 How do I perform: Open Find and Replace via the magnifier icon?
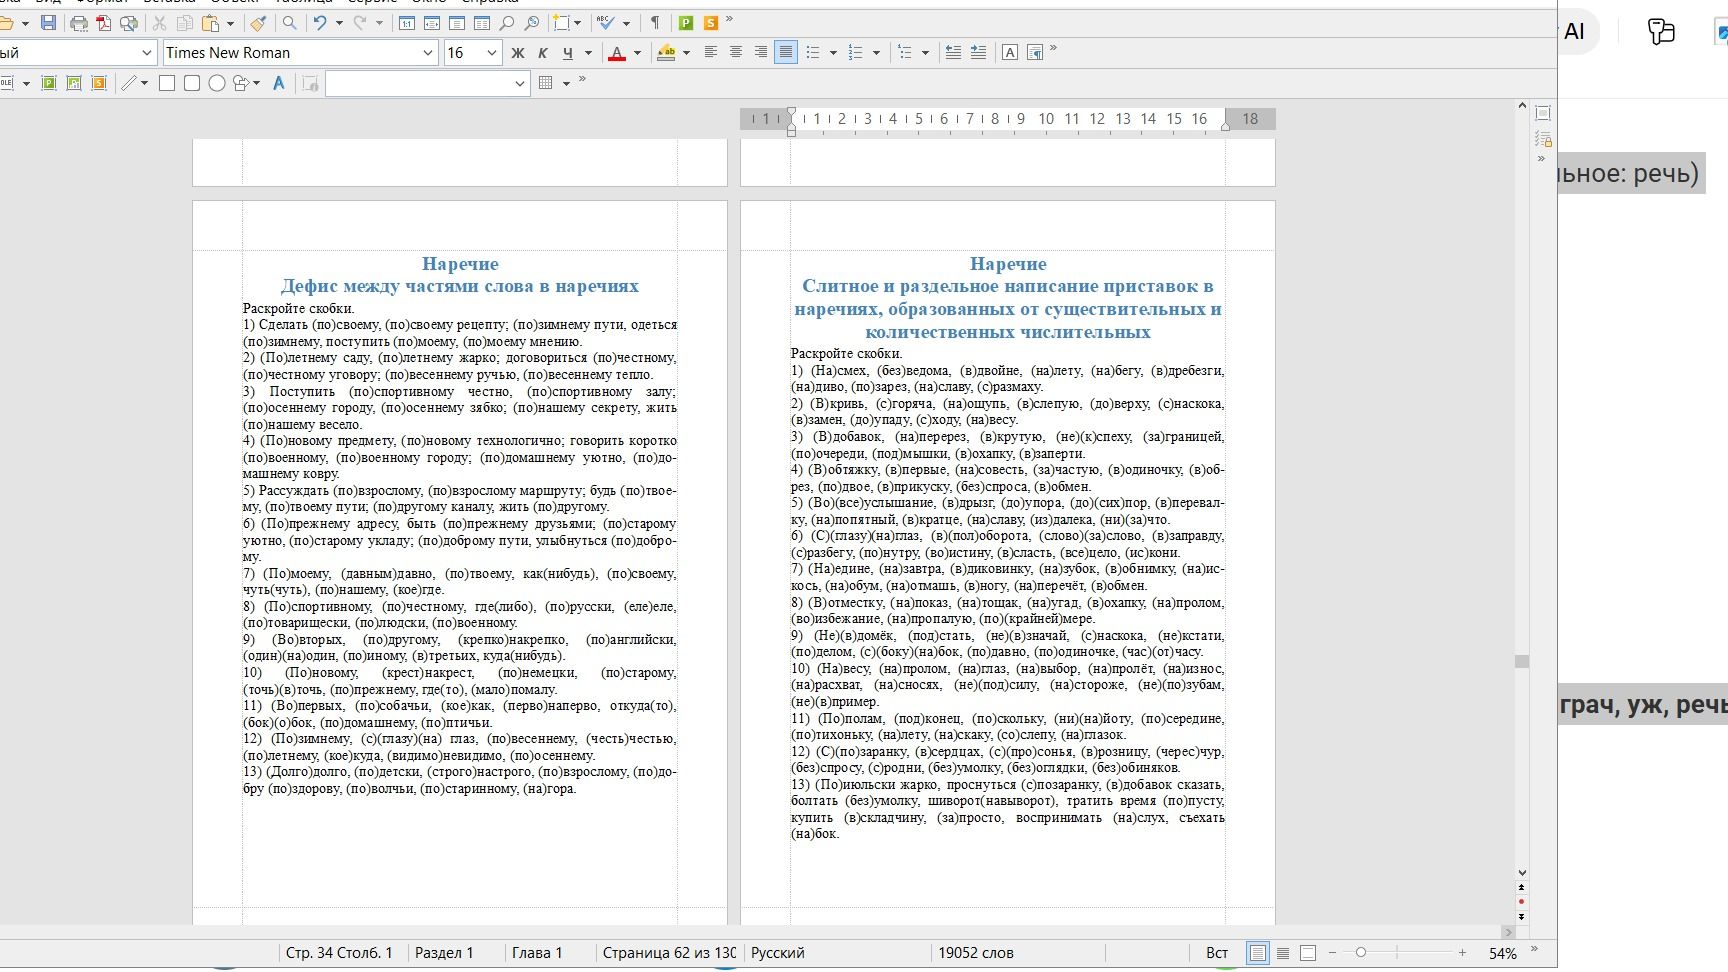point(289,22)
